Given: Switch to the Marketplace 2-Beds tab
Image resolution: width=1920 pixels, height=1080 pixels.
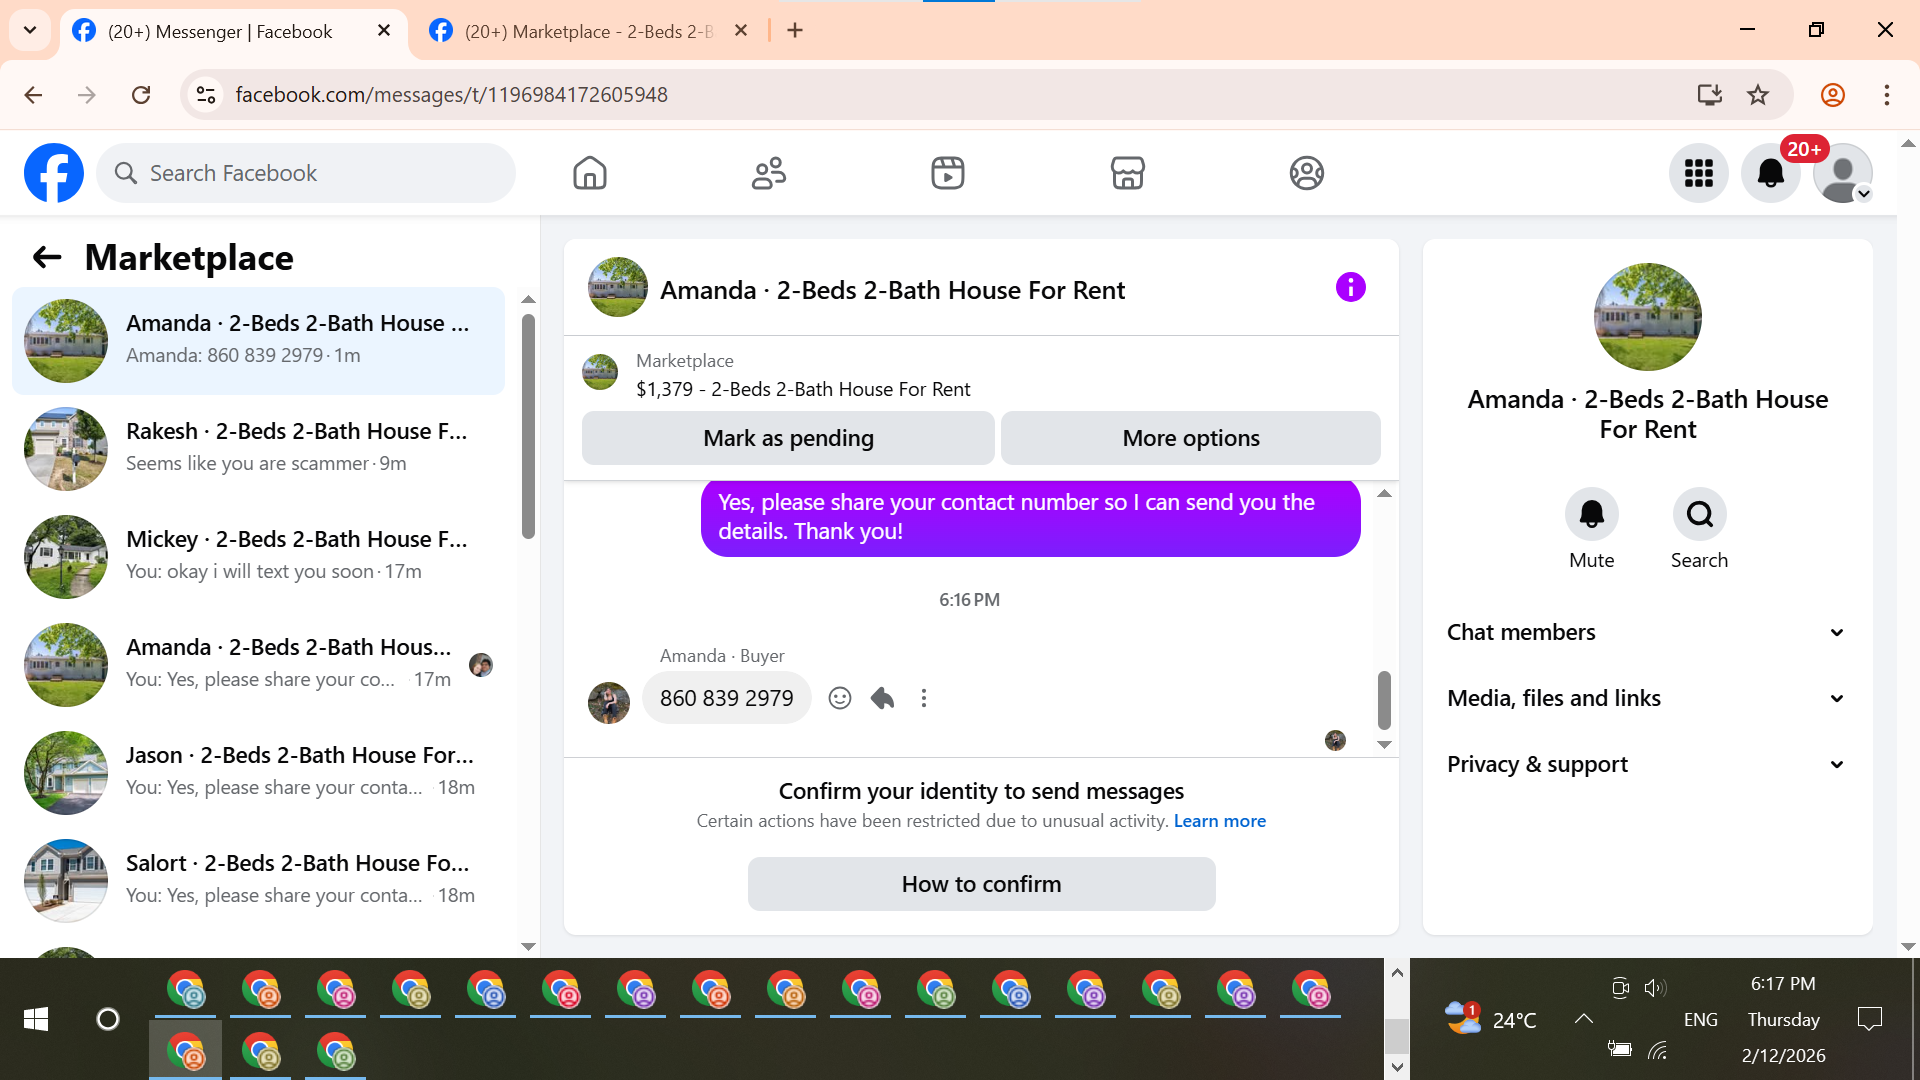Looking at the screenshot, I should pos(588,31).
